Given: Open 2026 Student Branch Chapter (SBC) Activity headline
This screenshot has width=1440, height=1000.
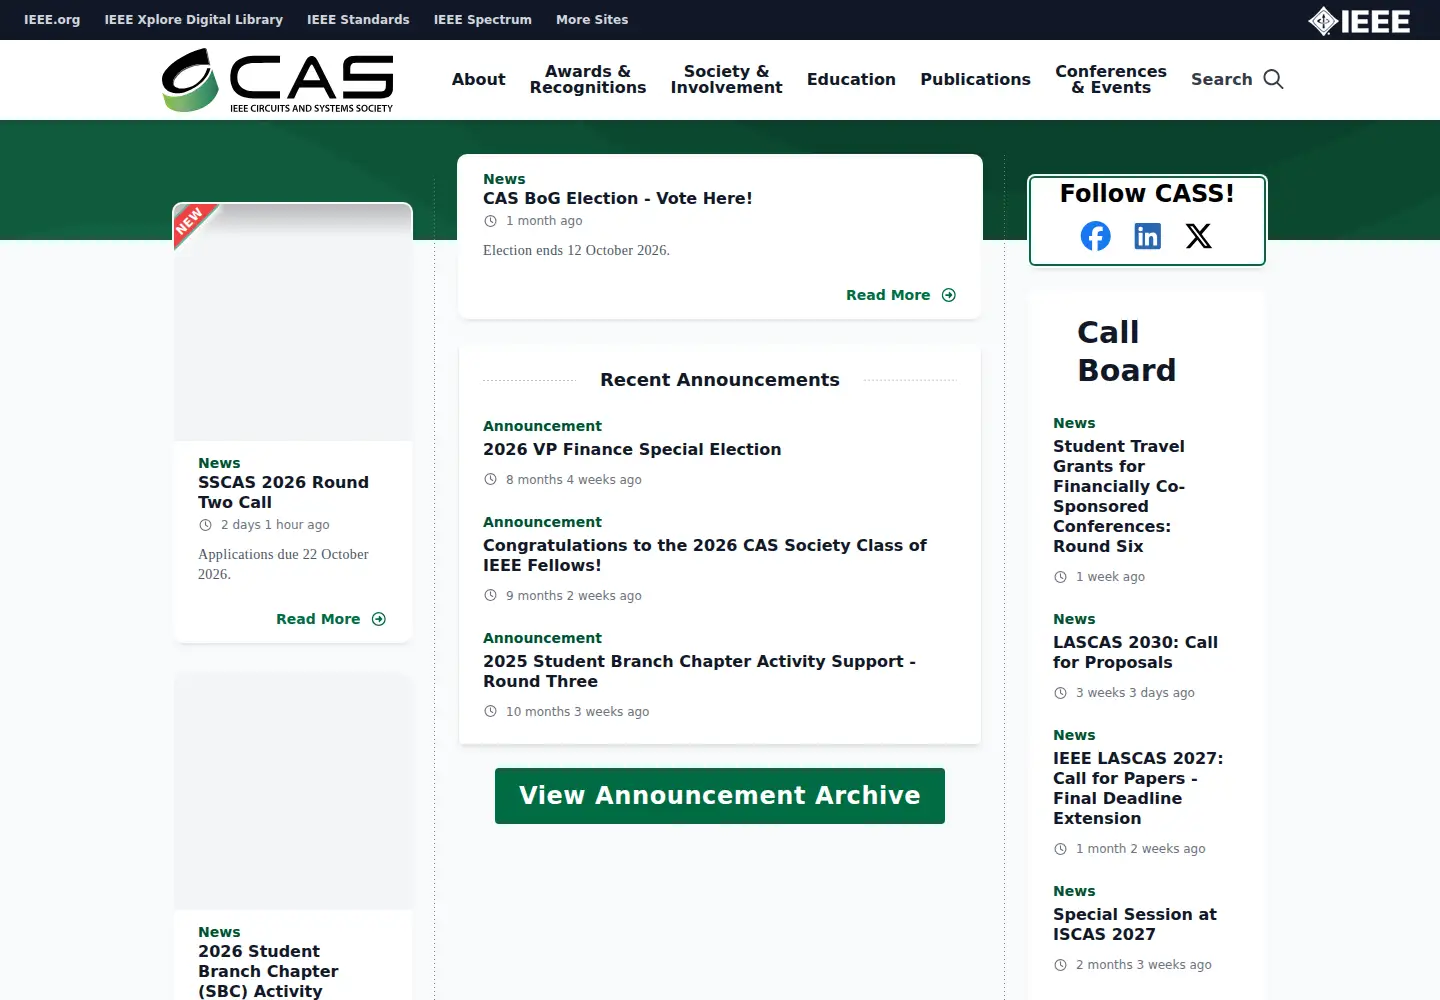Looking at the screenshot, I should (268, 971).
